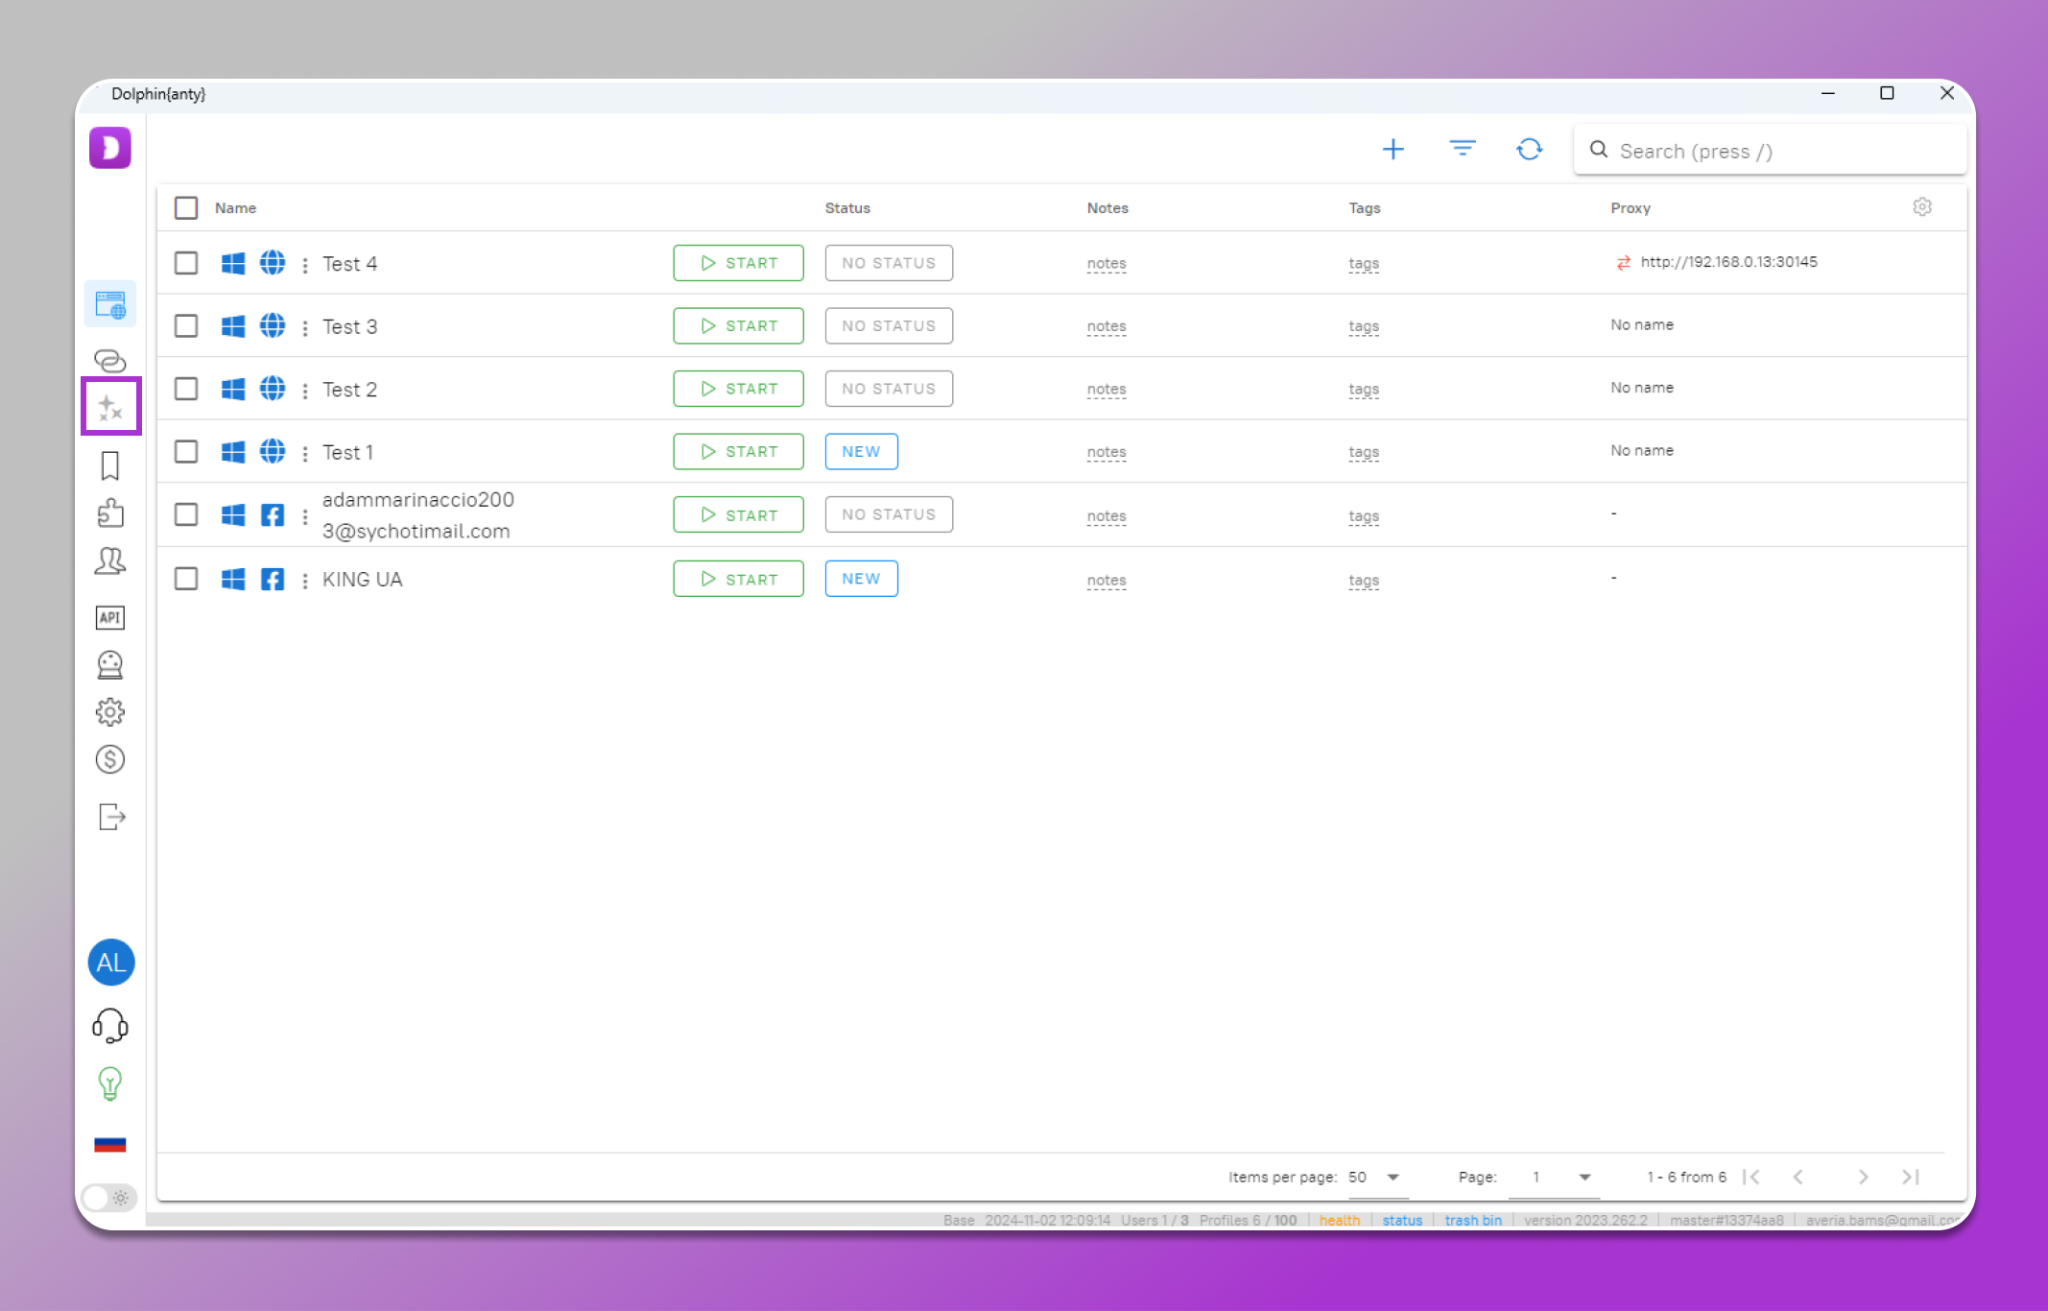Open the automation sparkles icon in sidebar

110,406
